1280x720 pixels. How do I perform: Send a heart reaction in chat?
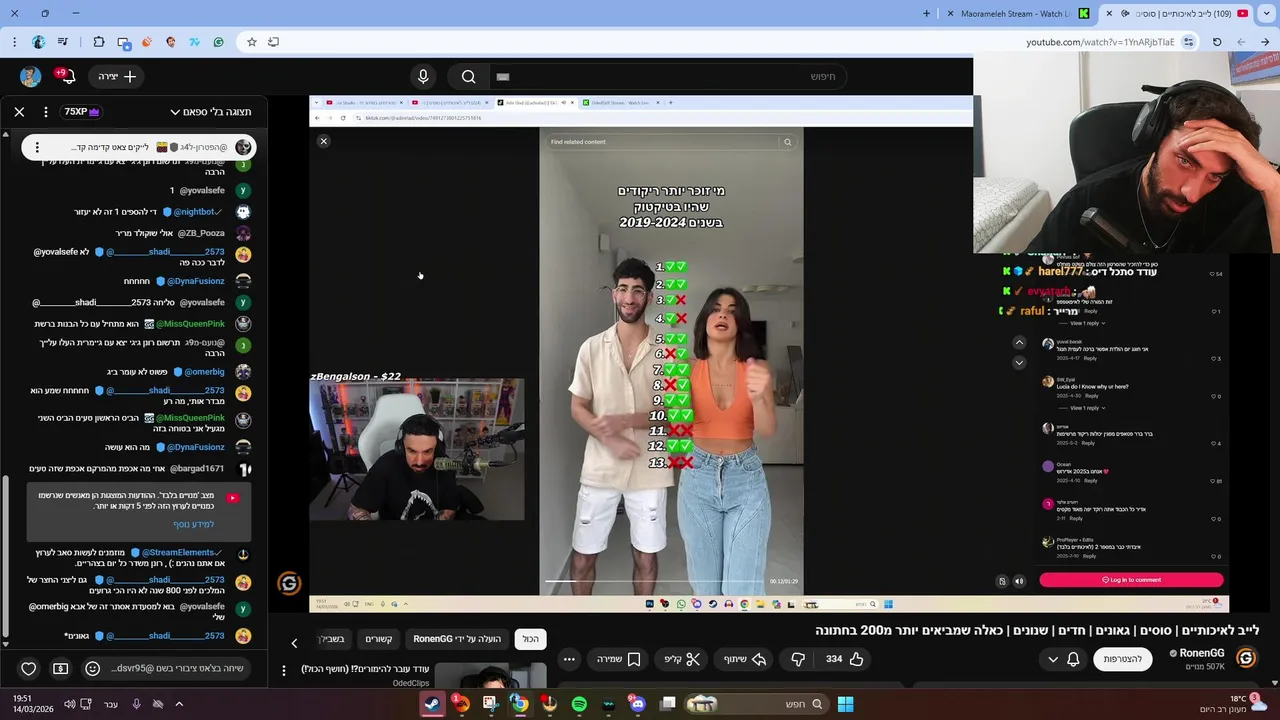click(x=28, y=669)
